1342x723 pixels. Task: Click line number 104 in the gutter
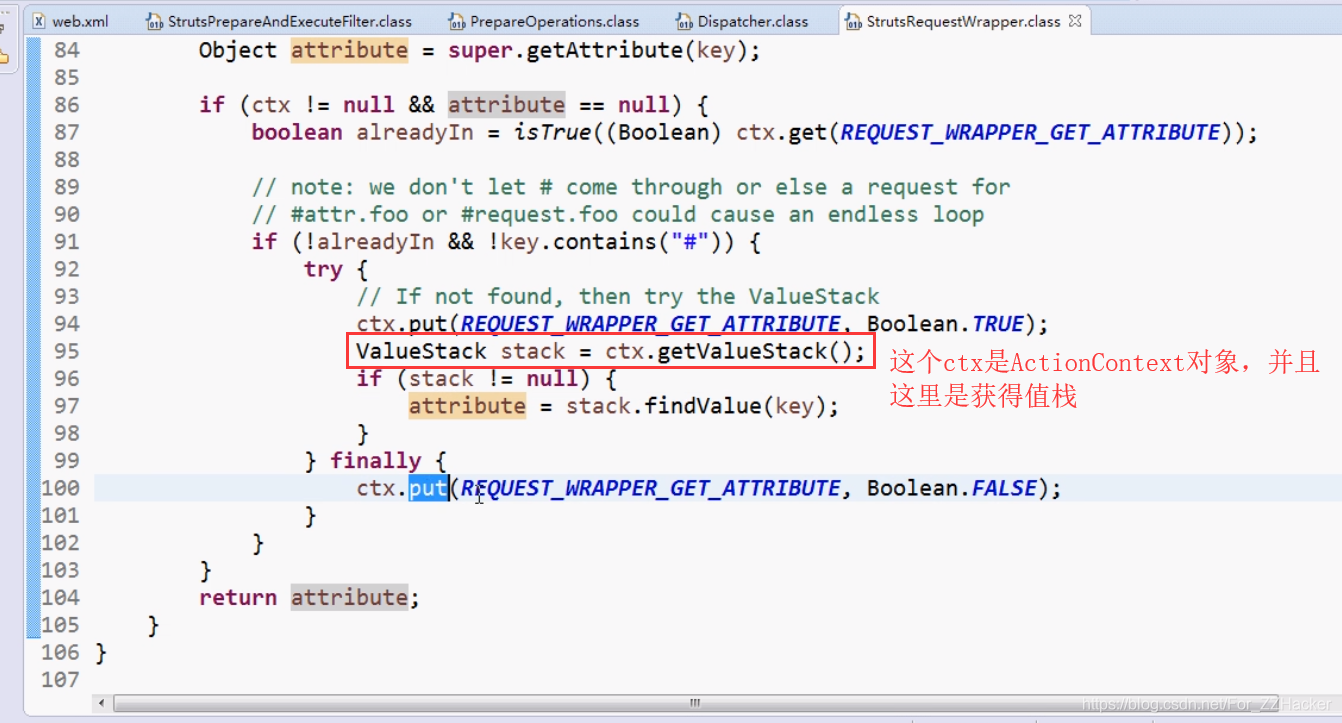click(60, 597)
